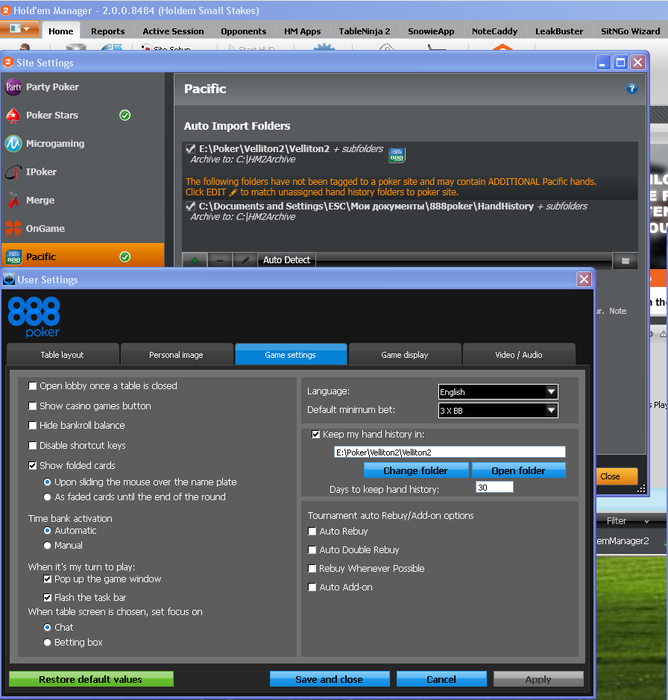Switch to Table layout tab
This screenshot has width=668, height=700.
[63, 354]
